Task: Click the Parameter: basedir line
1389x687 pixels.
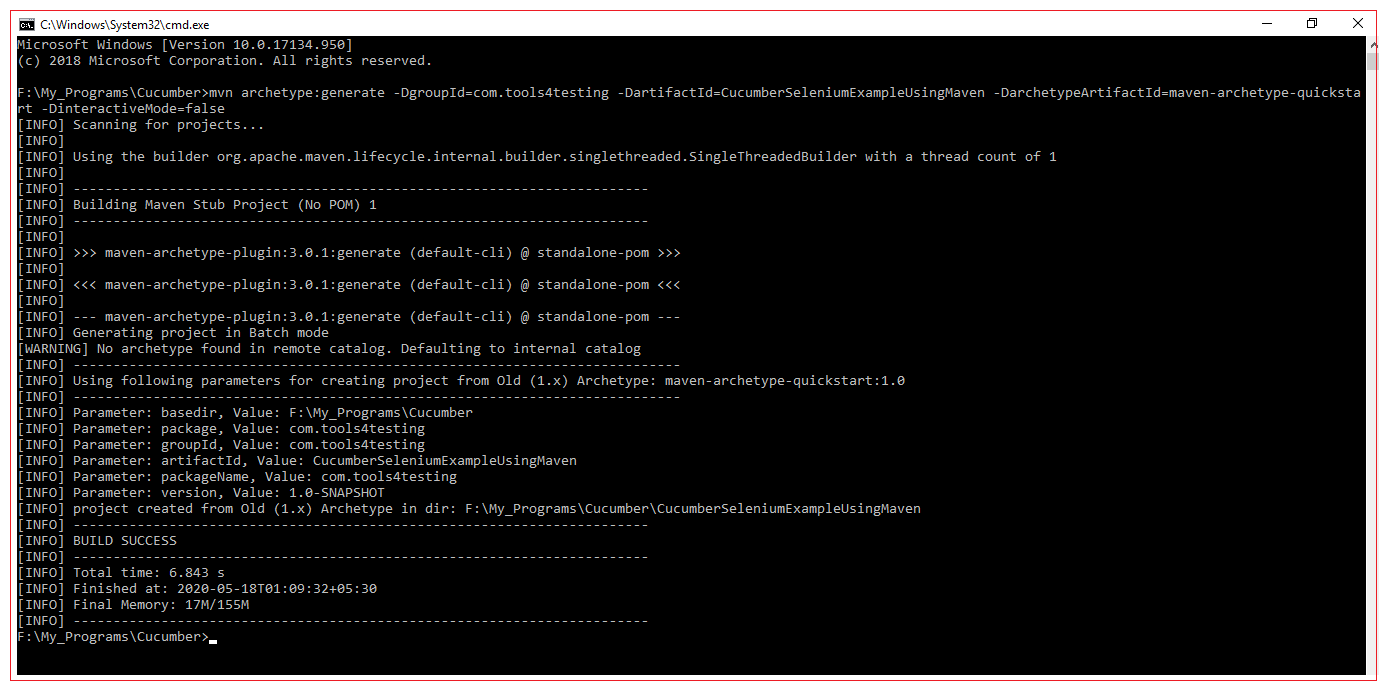Action: coord(245,413)
